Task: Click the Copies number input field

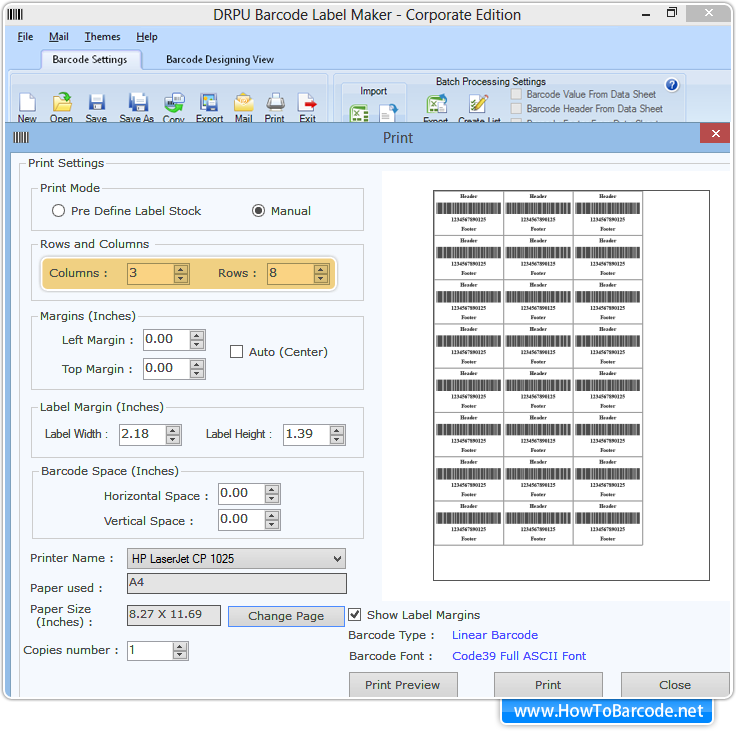Action: (x=150, y=651)
